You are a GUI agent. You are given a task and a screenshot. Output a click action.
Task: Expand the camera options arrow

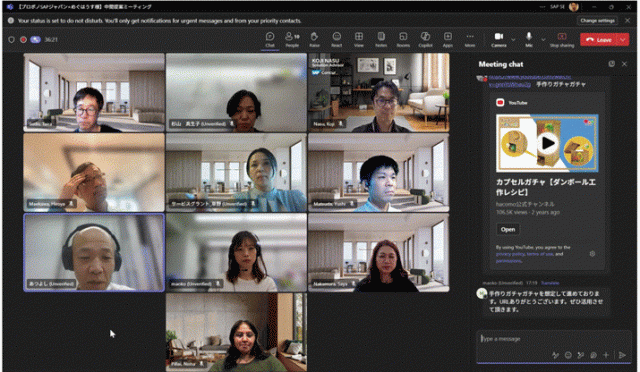(x=513, y=40)
